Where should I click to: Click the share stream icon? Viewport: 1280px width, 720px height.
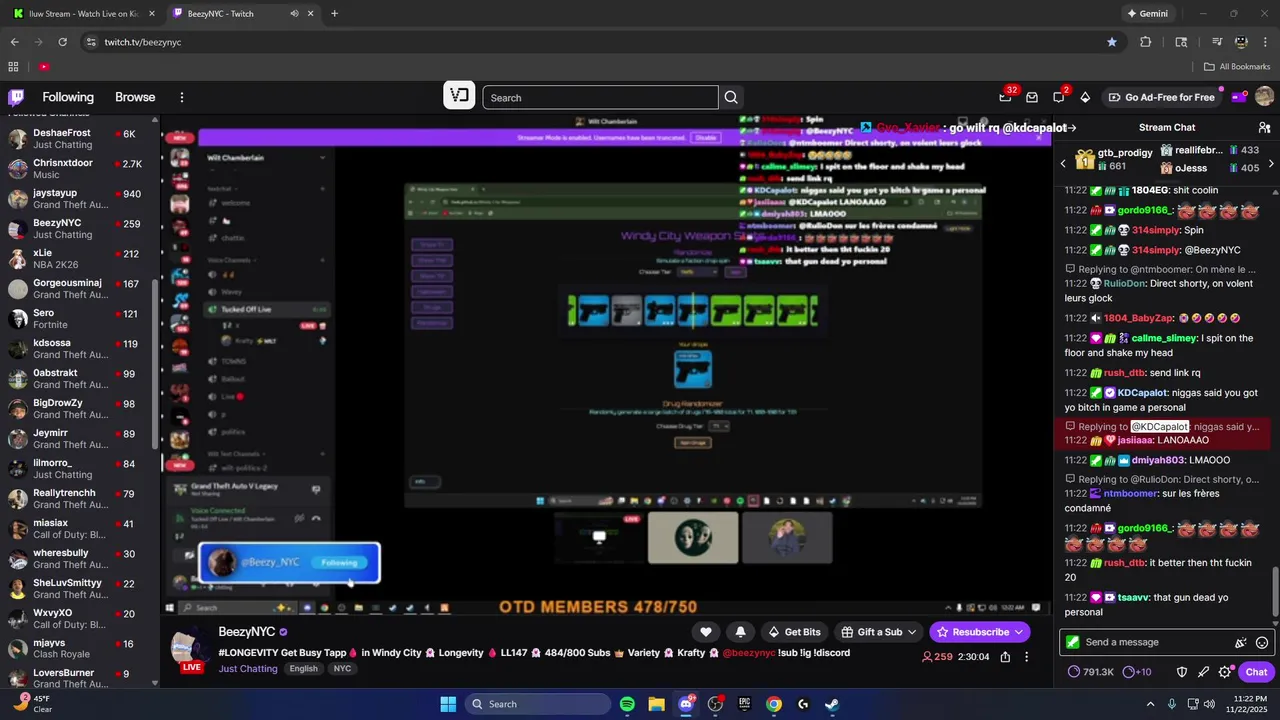point(1005,657)
